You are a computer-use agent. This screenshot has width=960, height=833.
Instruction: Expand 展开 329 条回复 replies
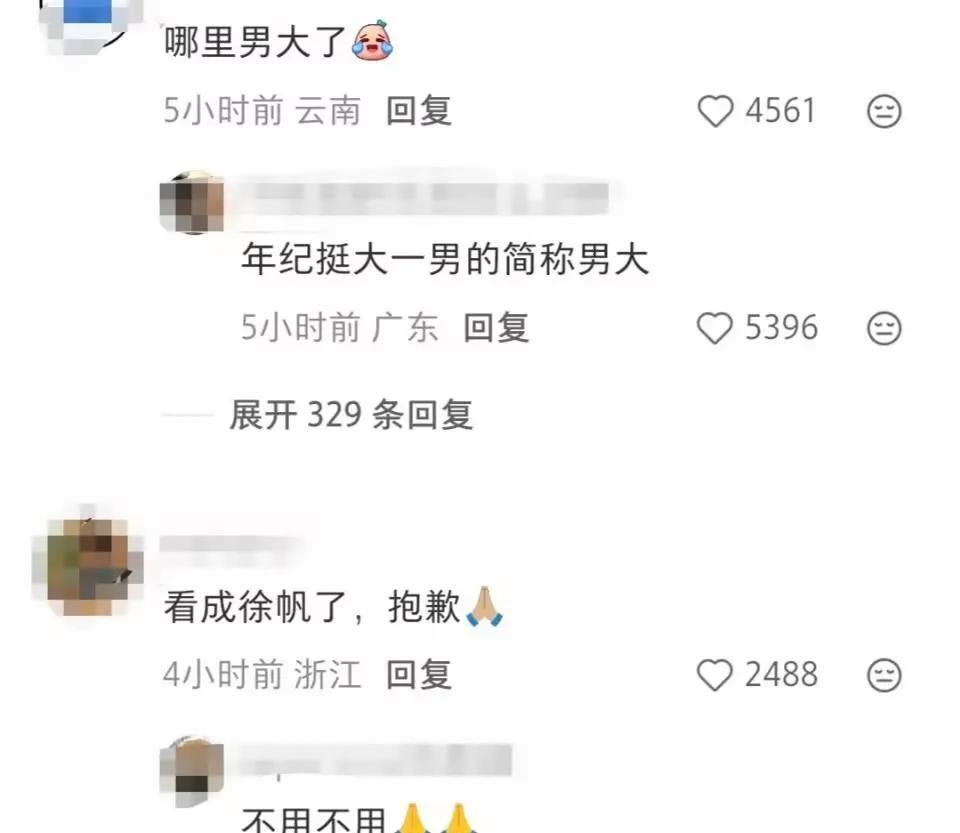pos(351,415)
